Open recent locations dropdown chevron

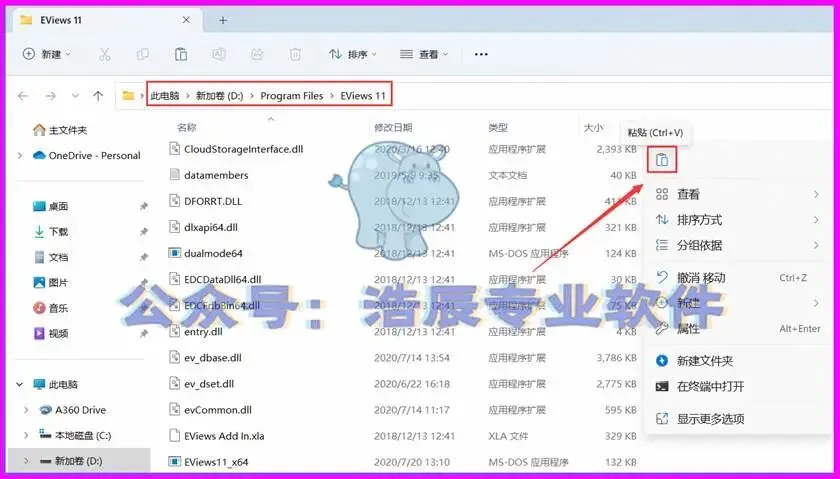75,96
